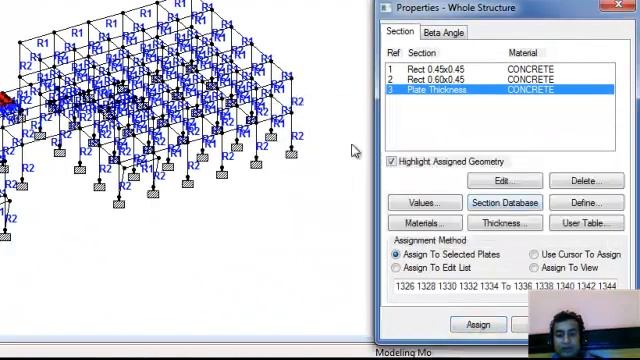Image resolution: width=640 pixels, height=360 pixels.
Task: Click the Thickness button
Action: pos(505,223)
